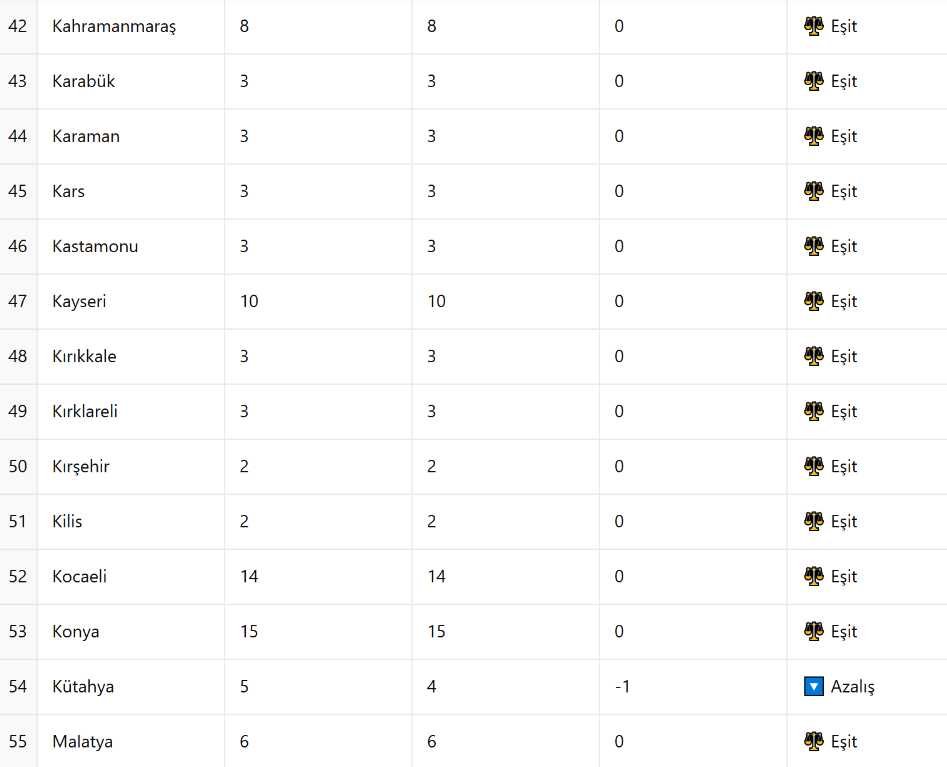Click the first 10 value for Kayseri
The image size is (947, 767).
click(249, 301)
